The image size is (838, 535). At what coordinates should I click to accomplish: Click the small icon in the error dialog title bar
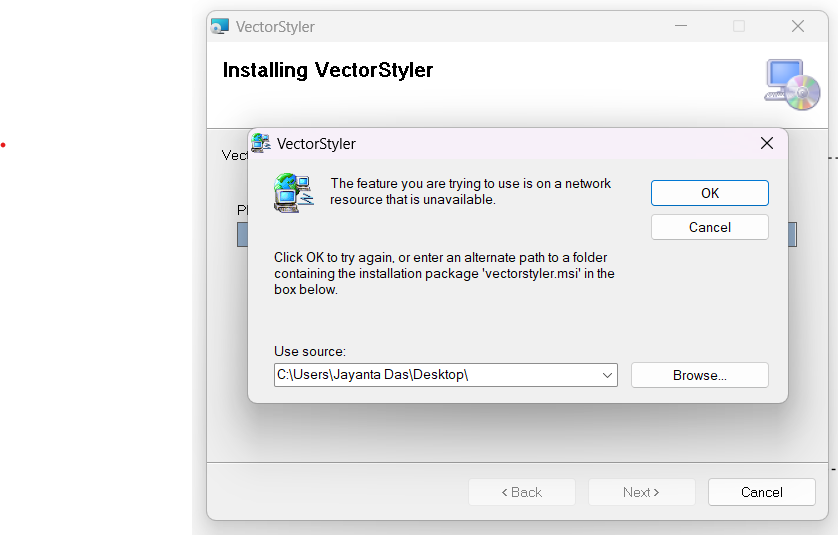pos(261,143)
